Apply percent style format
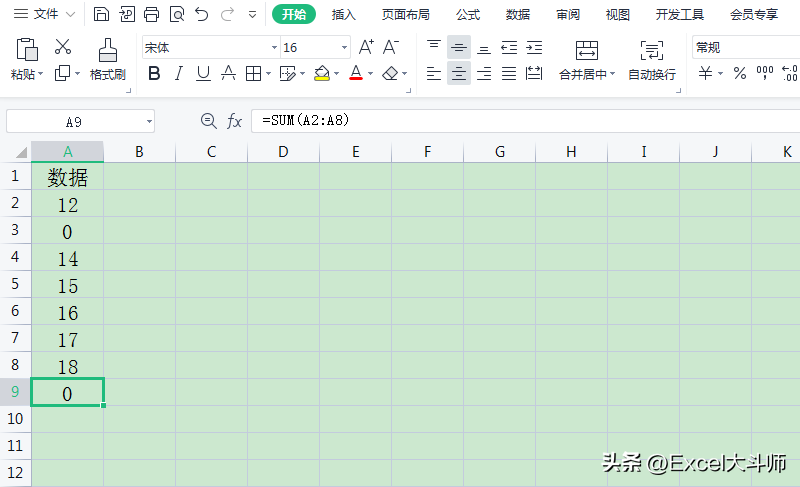 pyautogui.click(x=740, y=73)
